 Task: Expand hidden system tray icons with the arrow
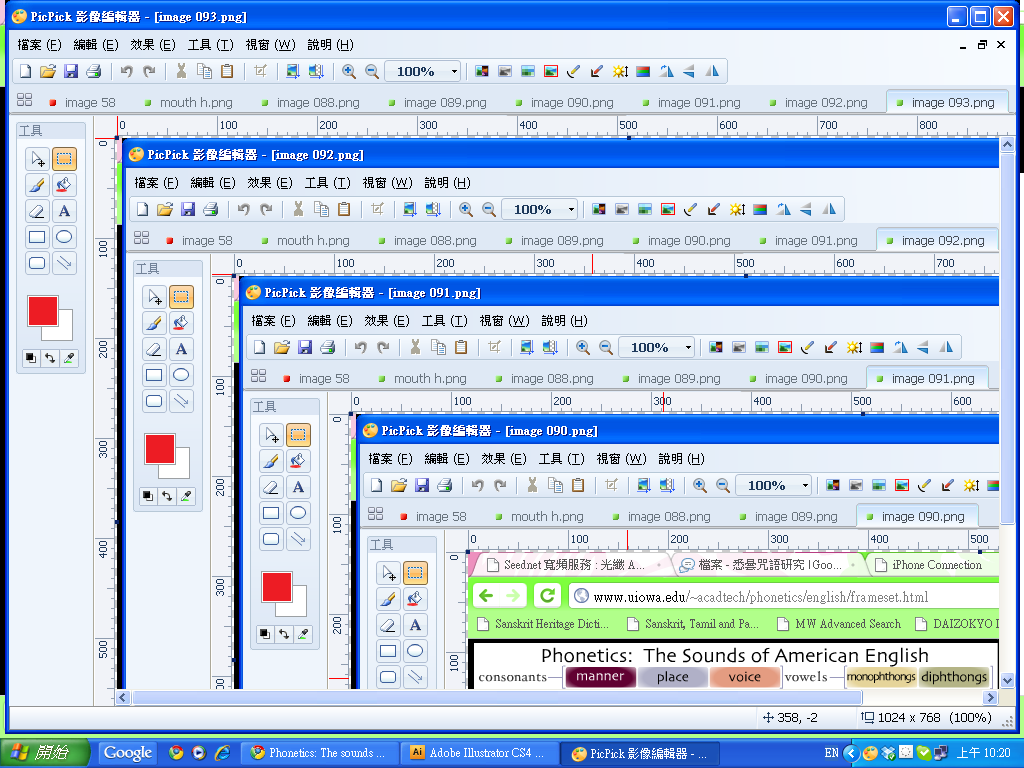851,753
